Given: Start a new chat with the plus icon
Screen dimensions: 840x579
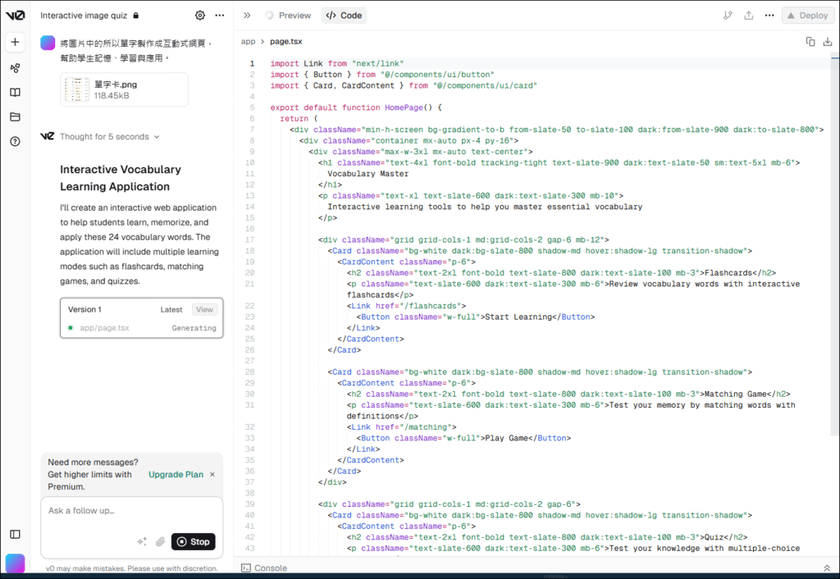Looking at the screenshot, I should (15, 42).
